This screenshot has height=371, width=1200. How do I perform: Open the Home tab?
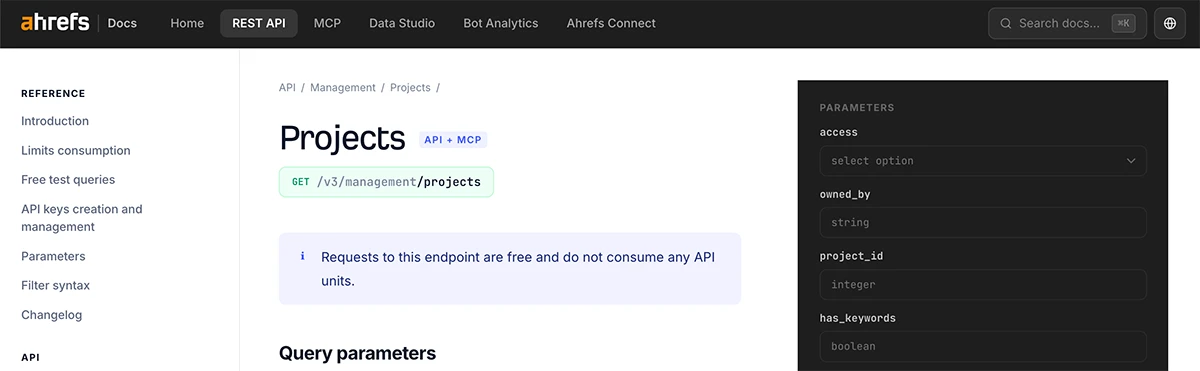click(187, 23)
